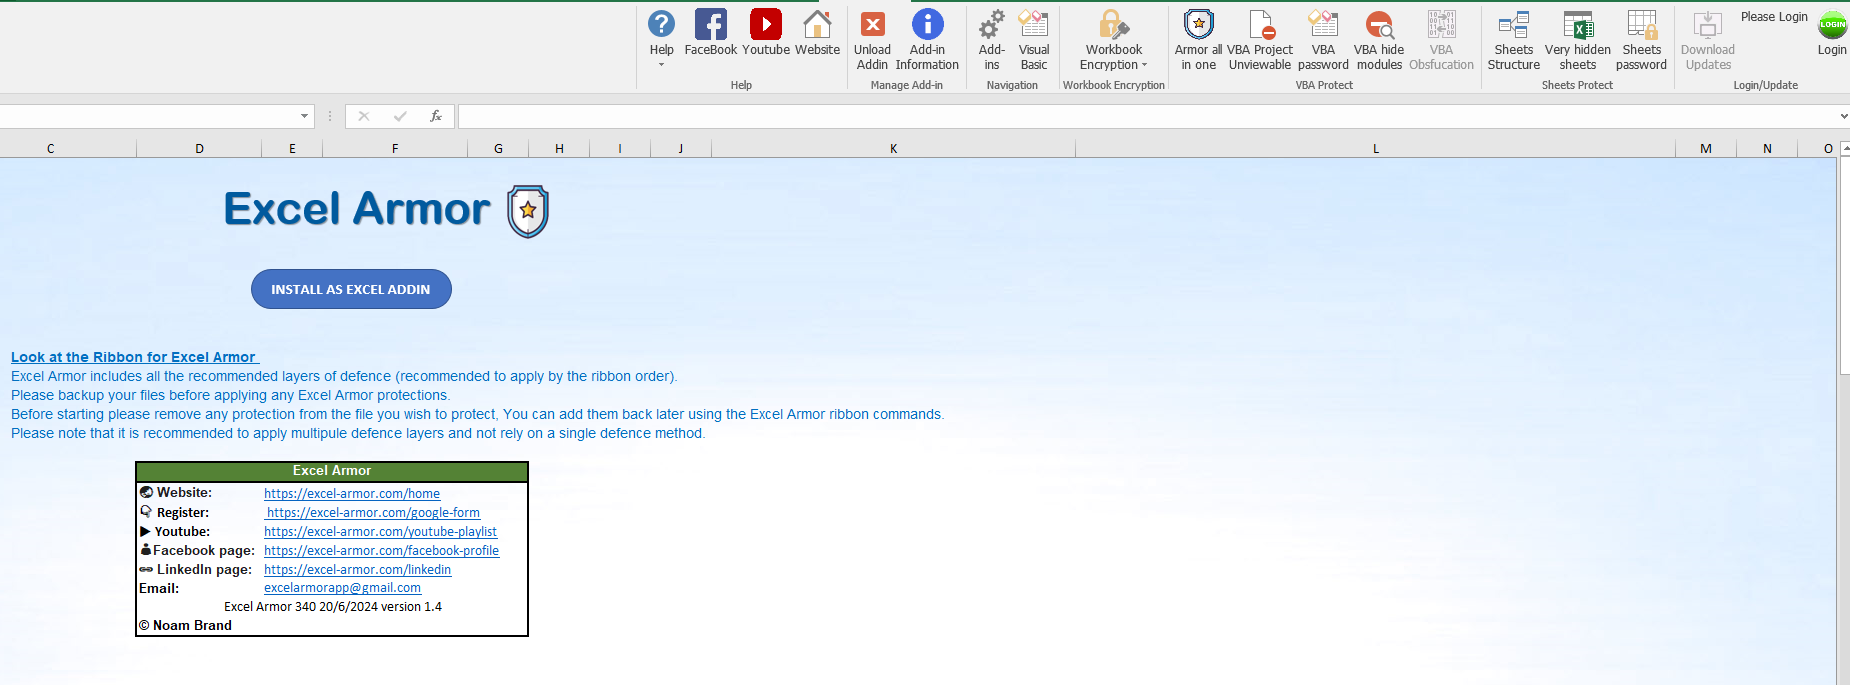Screen dimensions: 1850x685
Task: Click the 'Excel Armor' green table header
Action: coord(331,471)
